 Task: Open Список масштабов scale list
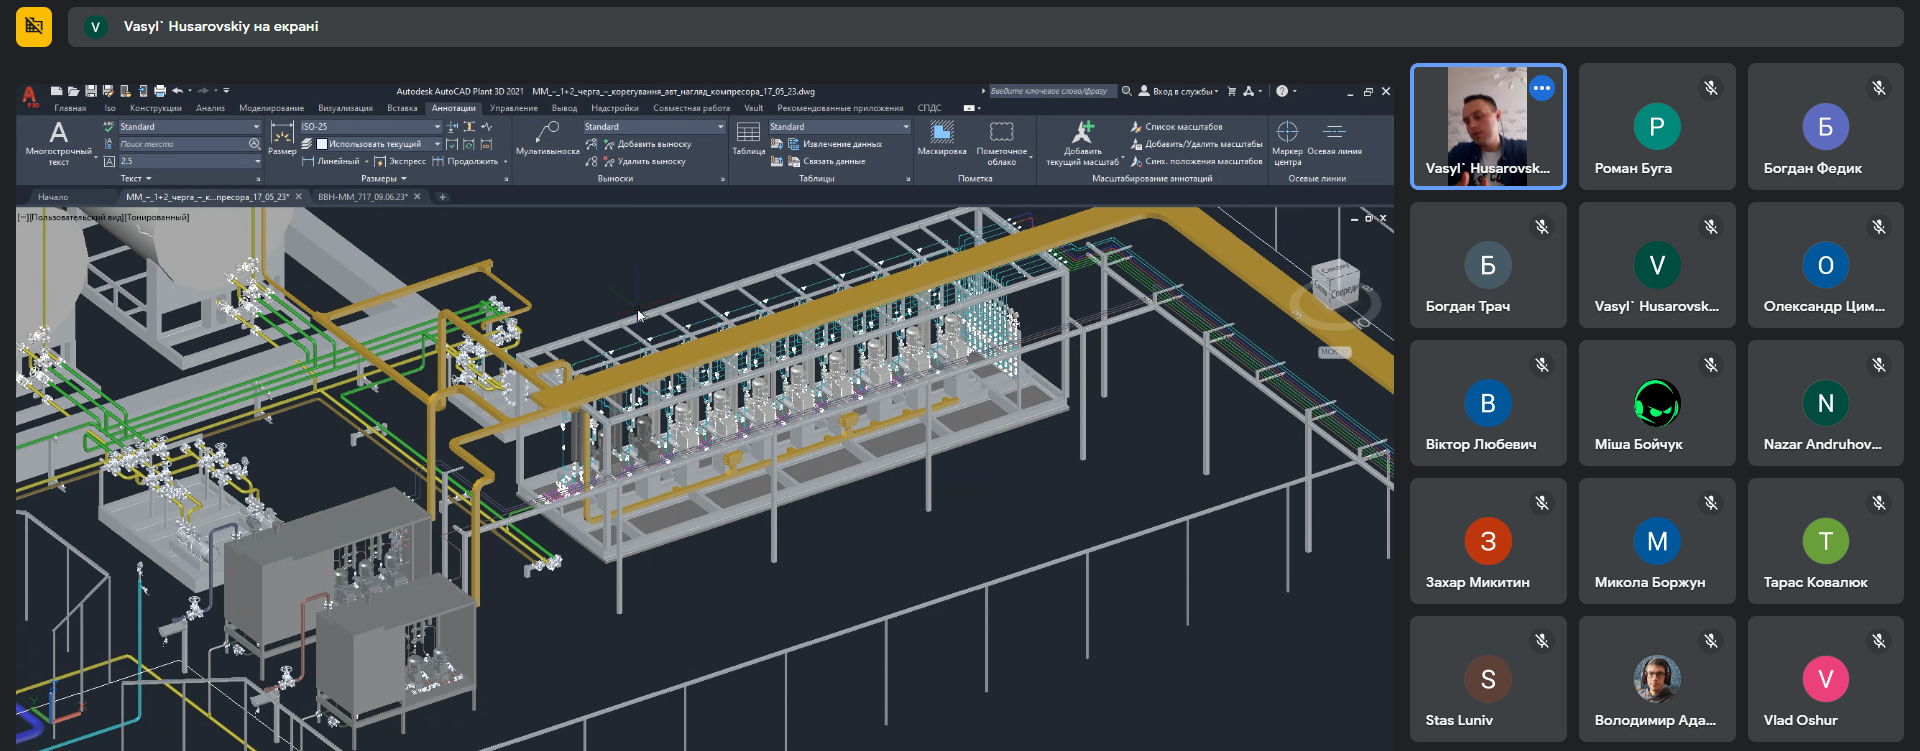tap(1176, 127)
